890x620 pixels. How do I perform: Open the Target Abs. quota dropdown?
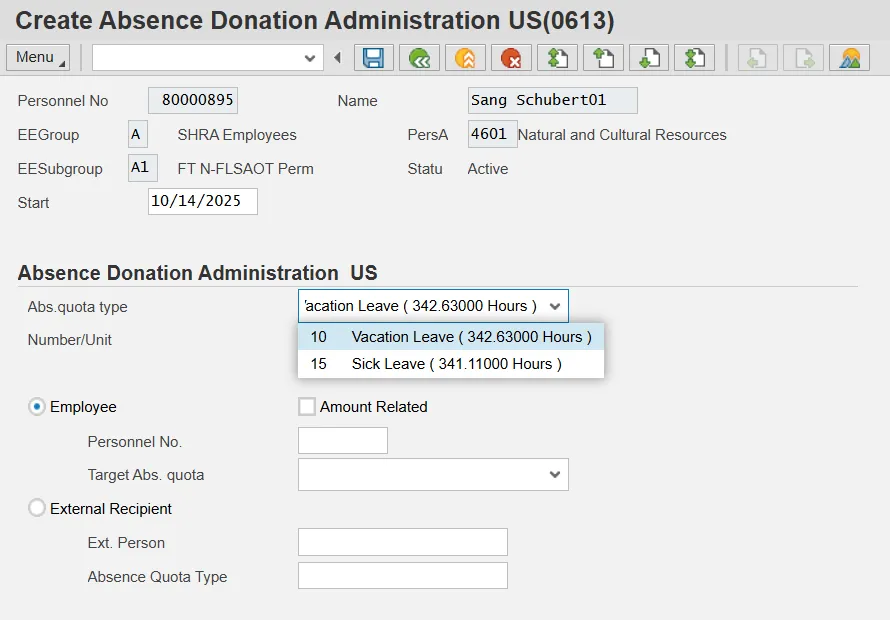click(x=555, y=475)
